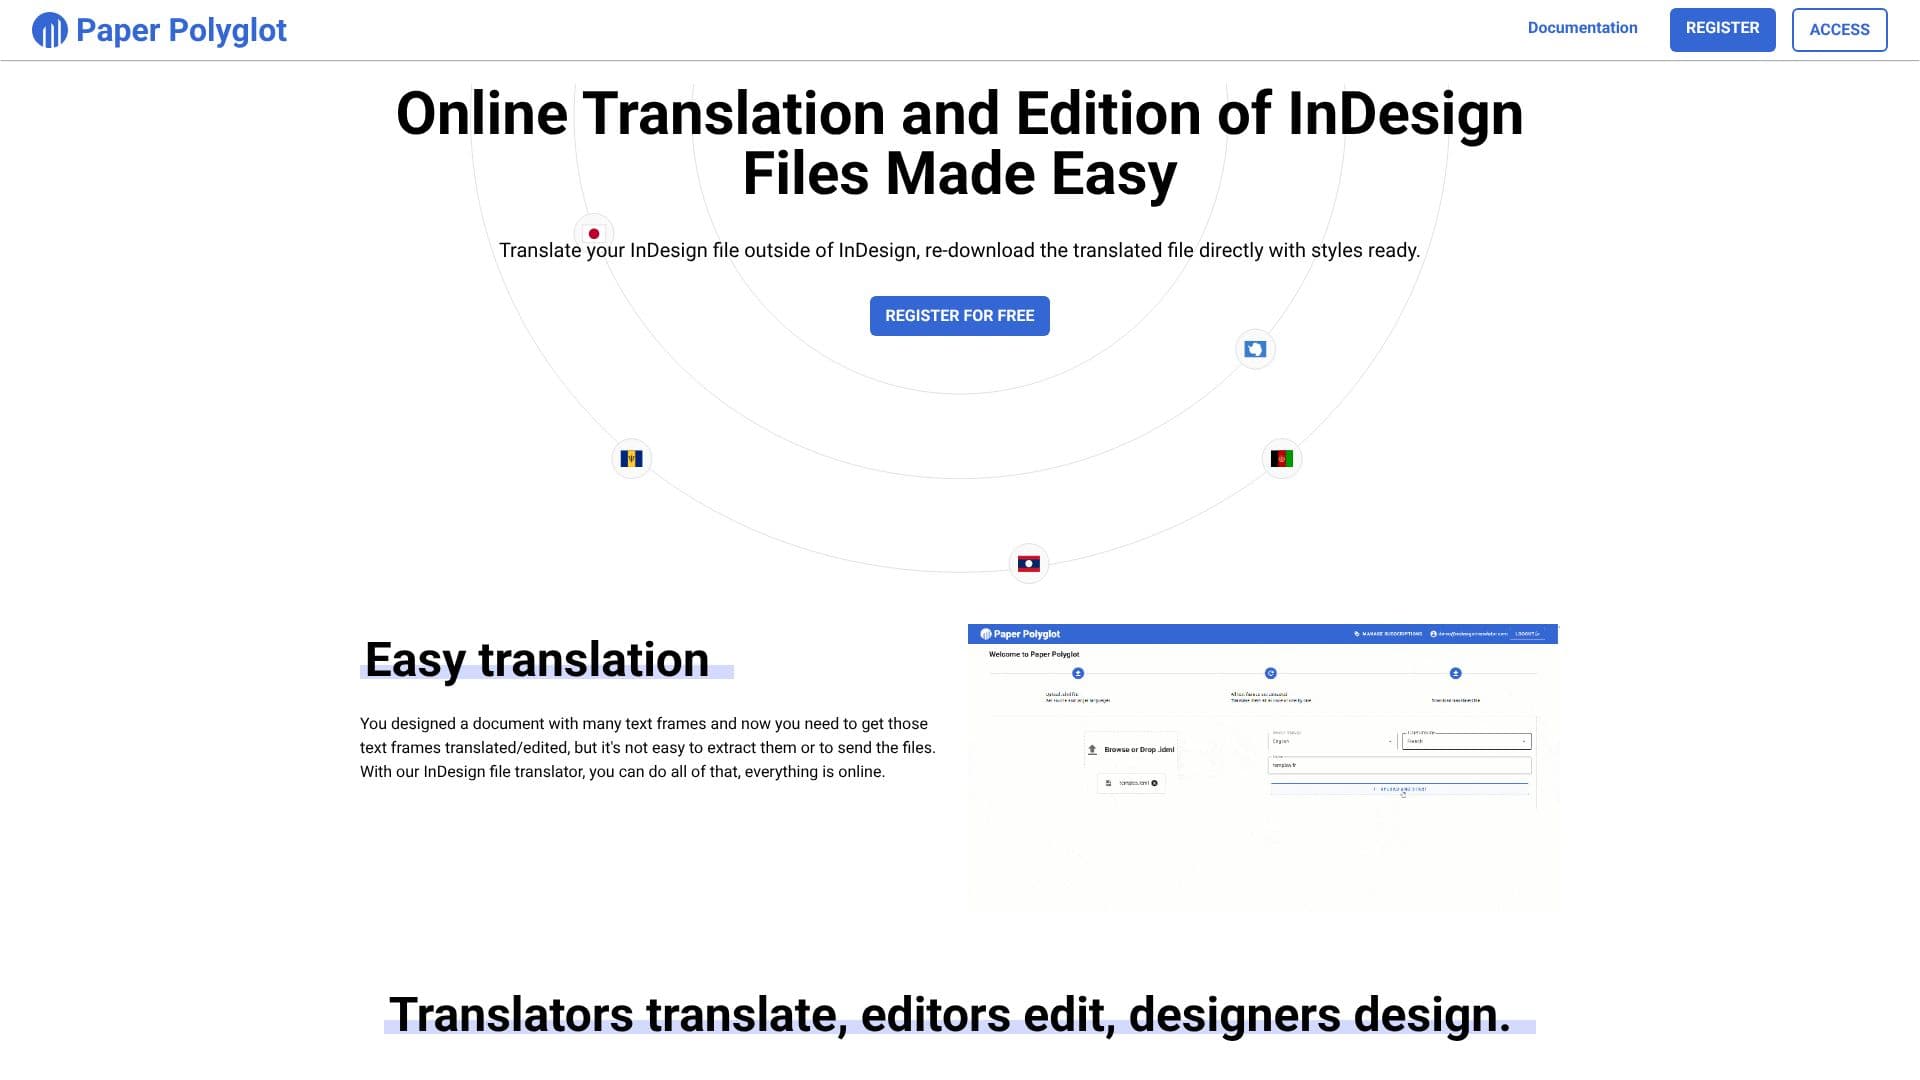Click the Paper Polyglot brand name text
This screenshot has height=1080, width=1920.
tap(181, 30)
